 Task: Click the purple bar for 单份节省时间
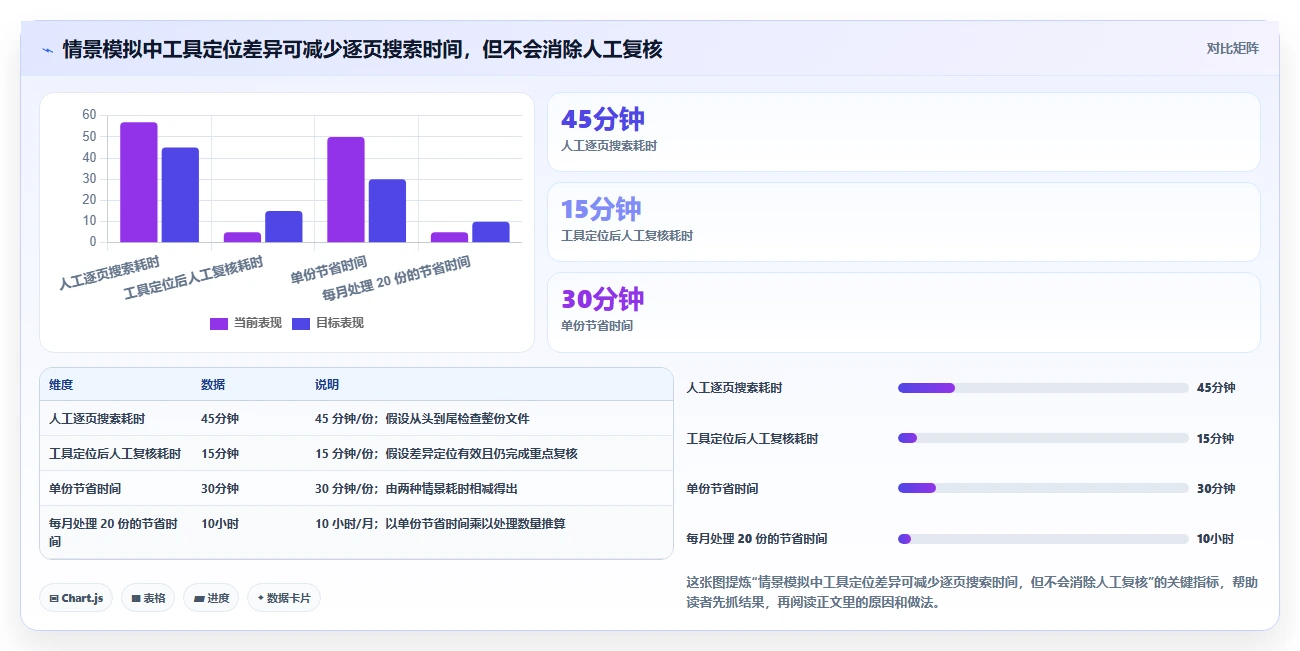click(x=346, y=189)
